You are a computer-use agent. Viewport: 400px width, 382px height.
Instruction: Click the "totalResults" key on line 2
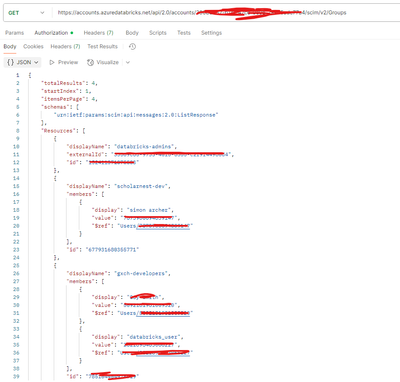tap(62, 83)
